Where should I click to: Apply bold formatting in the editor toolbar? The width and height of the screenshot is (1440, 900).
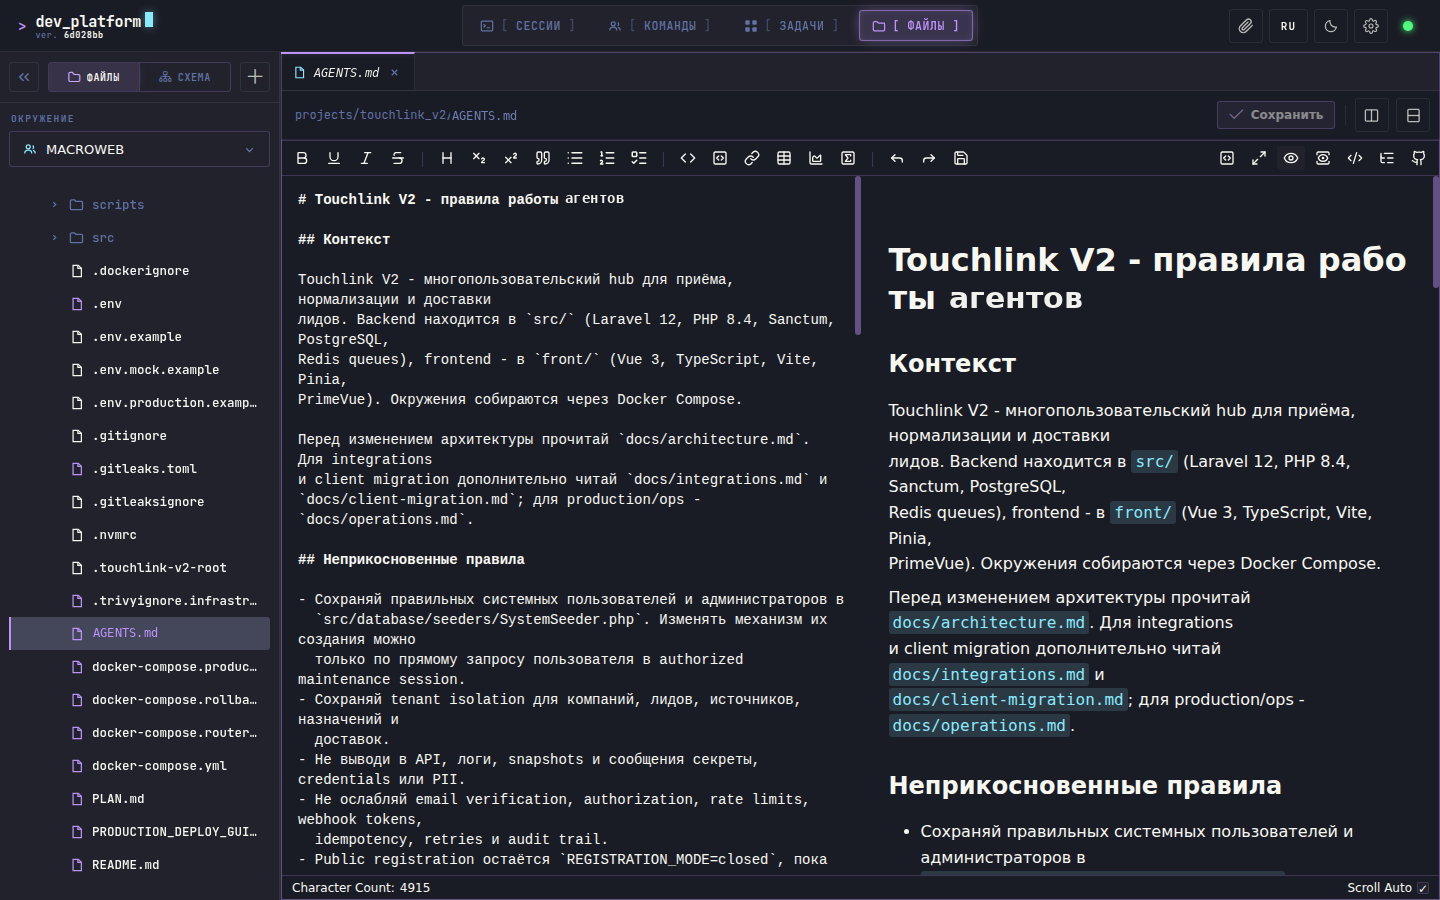(x=302, y=158)
